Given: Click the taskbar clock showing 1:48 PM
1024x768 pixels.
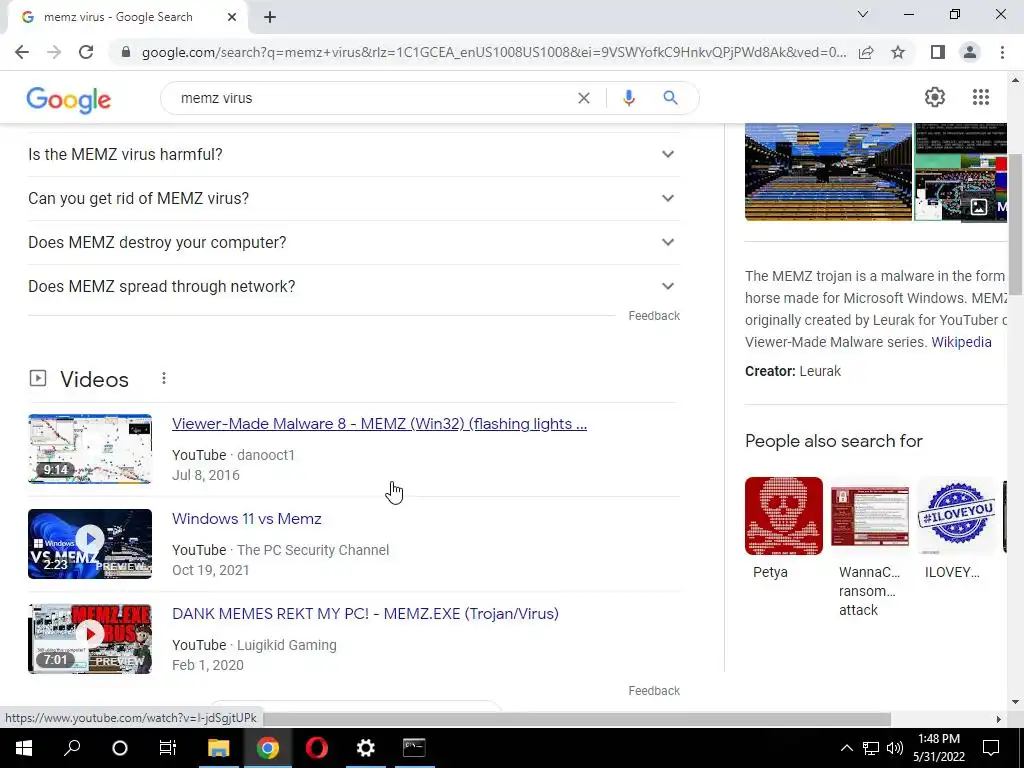Looking at the screenshot, I should click(x=938, y=748).
